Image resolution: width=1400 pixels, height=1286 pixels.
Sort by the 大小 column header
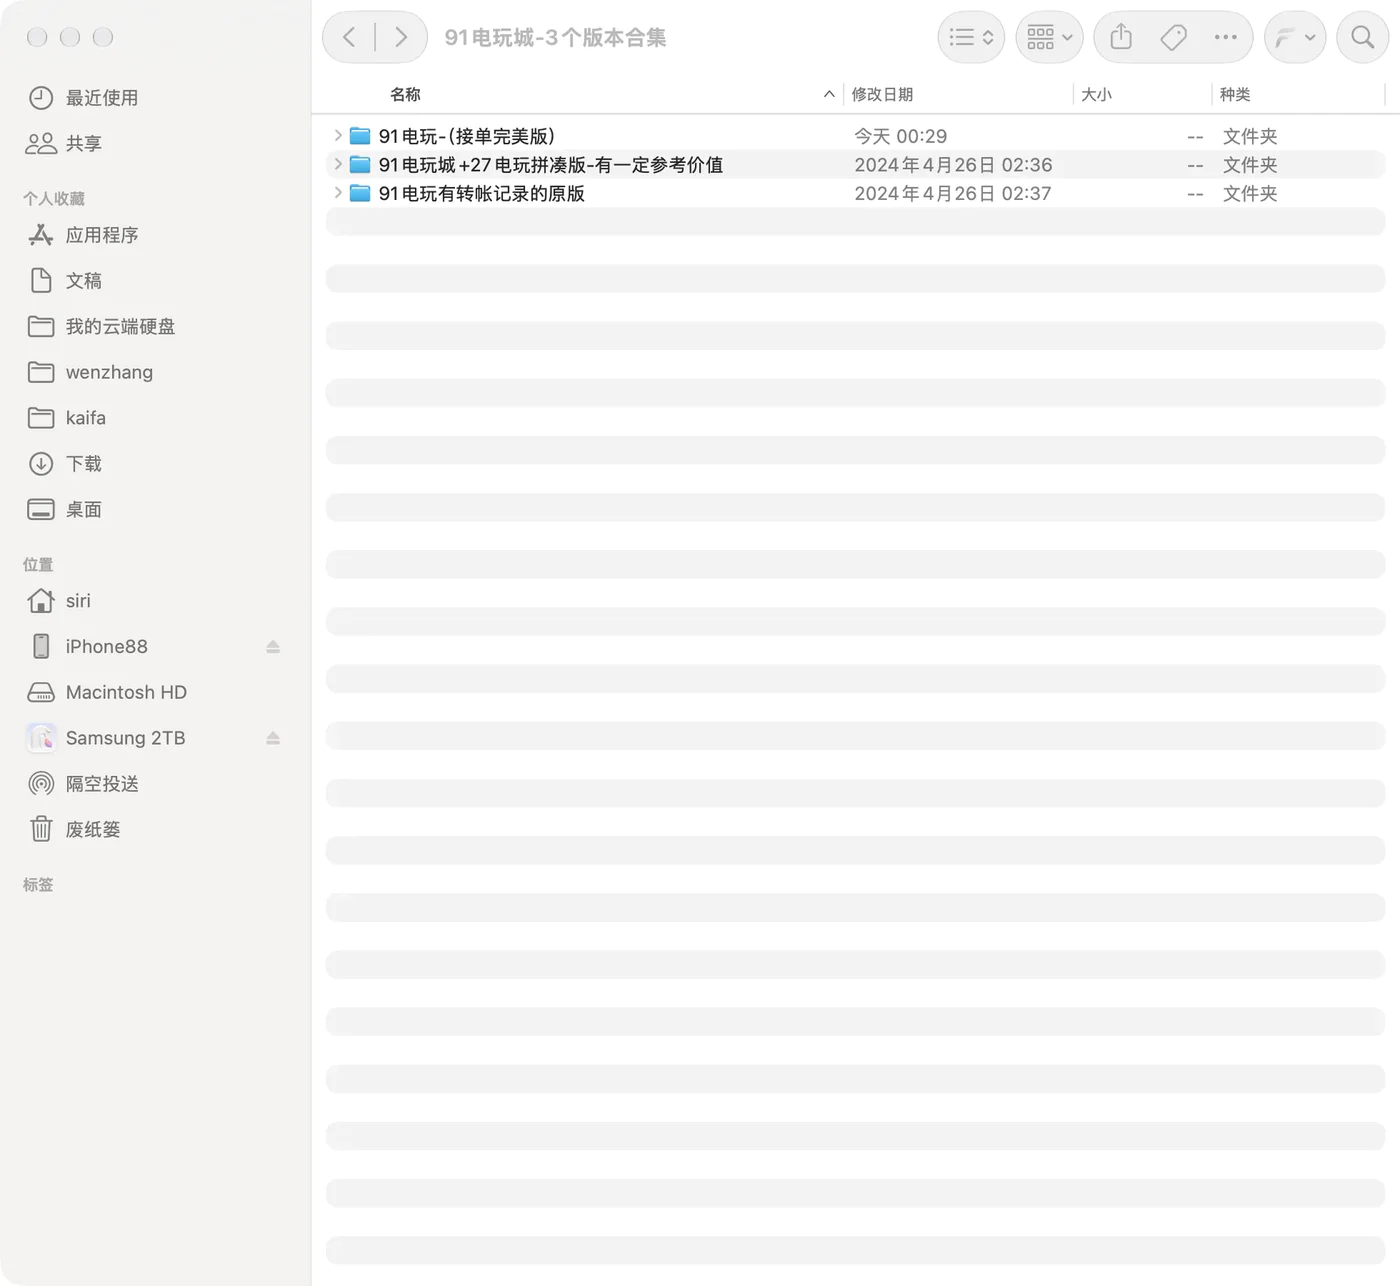1096,94
